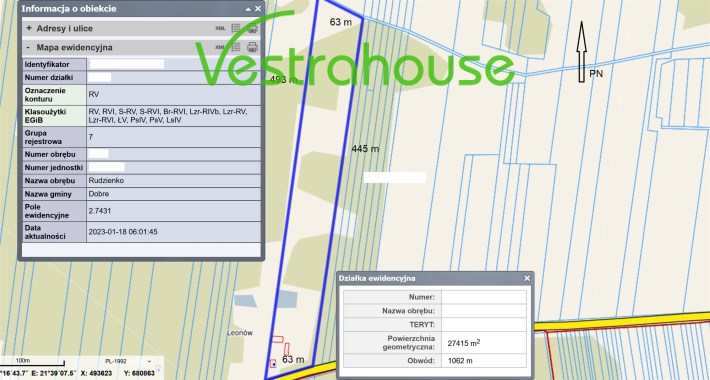Print the Adresy i ulice section

(x=252, y=28)
